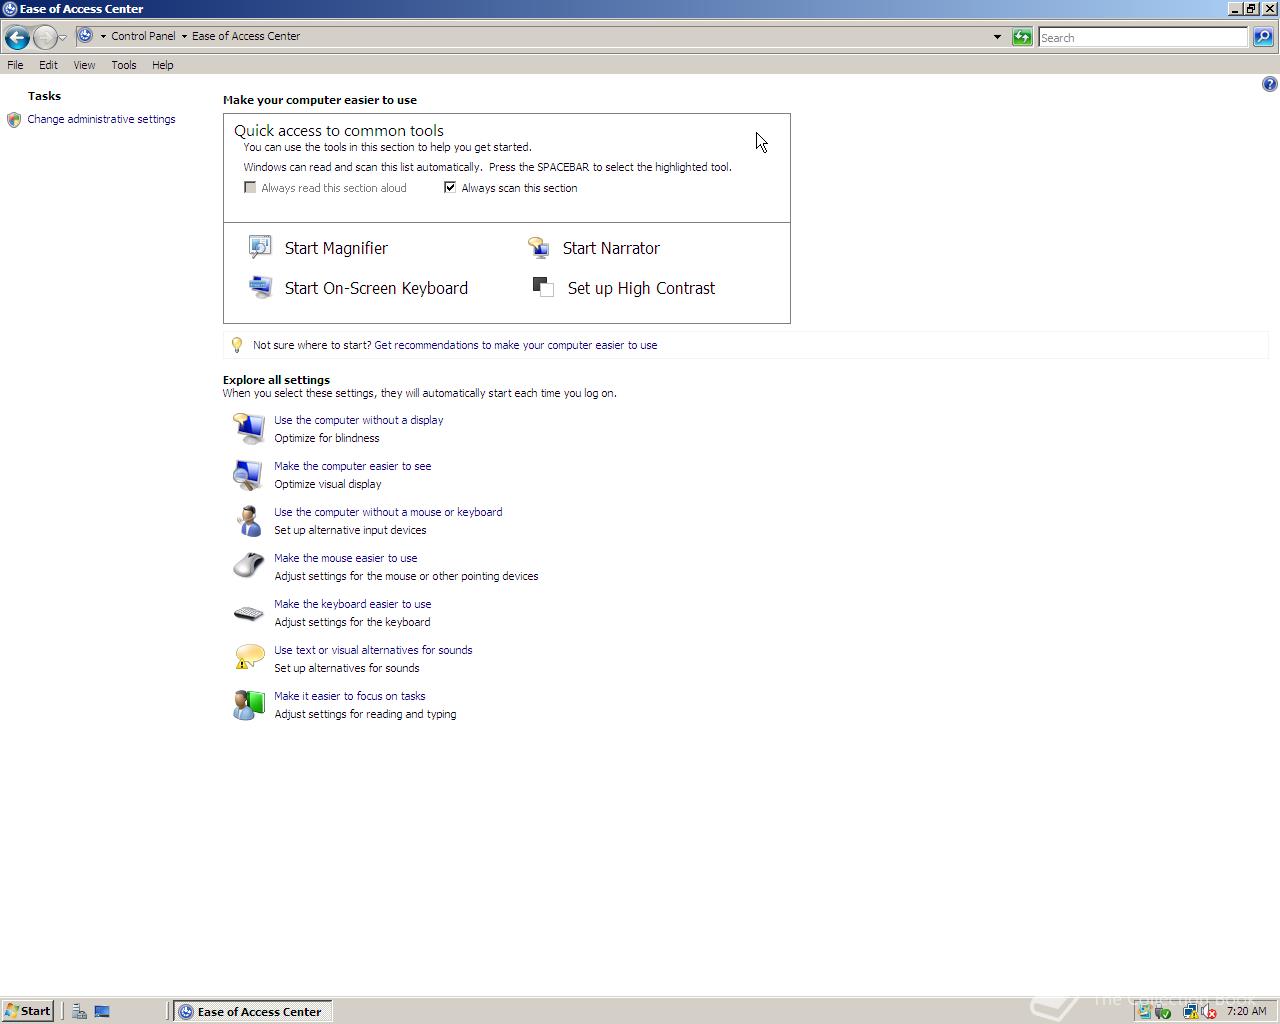Click the Magnifier icon
The image size is (1280, 1024).
(260, 247)
